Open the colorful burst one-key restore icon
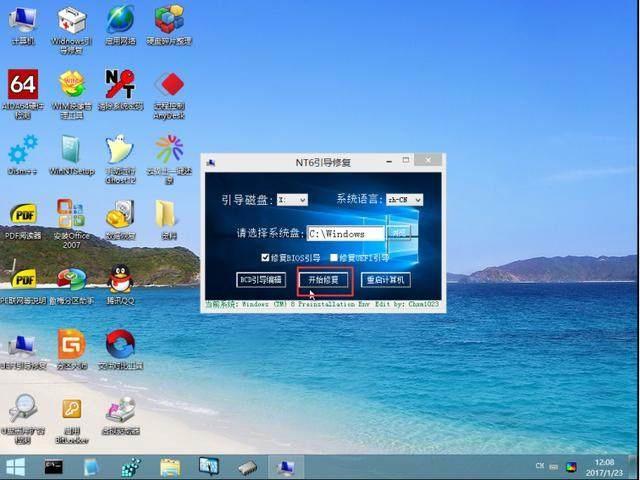The width and height of the screenshot is (640, 480). [169, 159]
